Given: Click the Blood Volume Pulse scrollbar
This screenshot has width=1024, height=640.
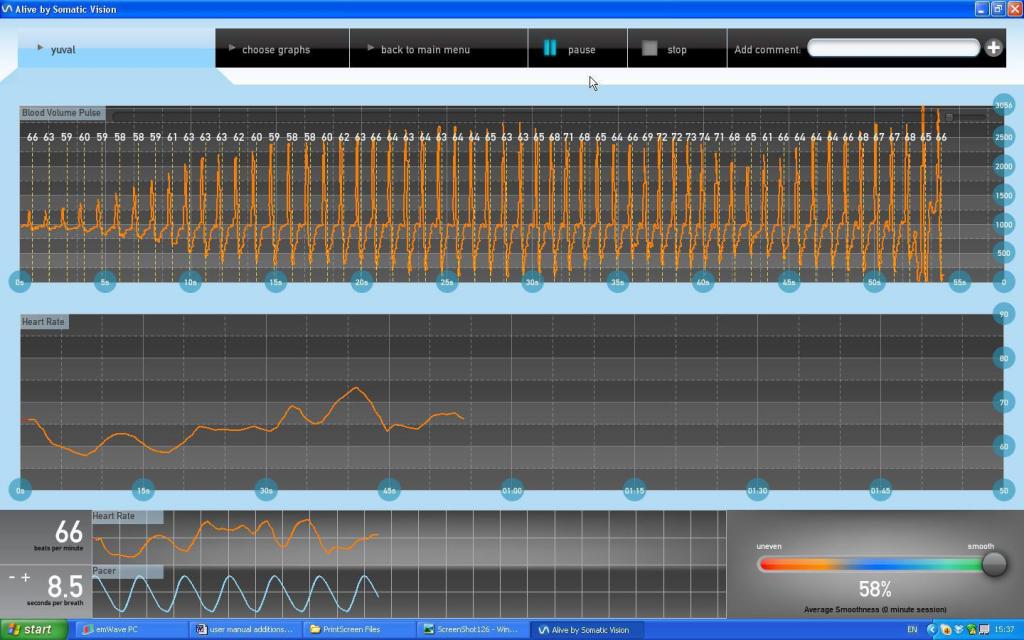Looking at the screenshot, I should pos(540,115).
